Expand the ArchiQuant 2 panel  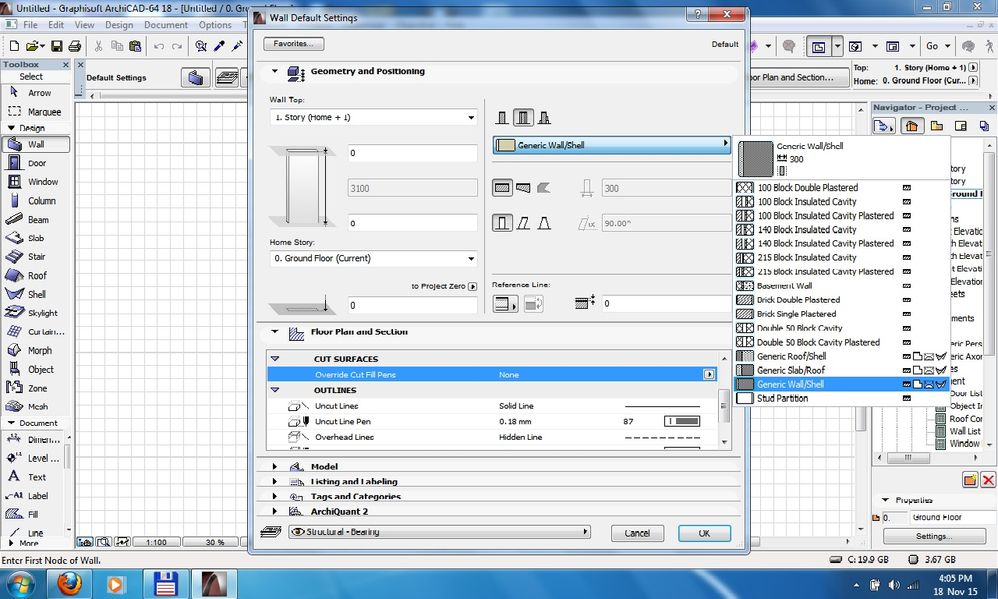click(x=275, y=511)
